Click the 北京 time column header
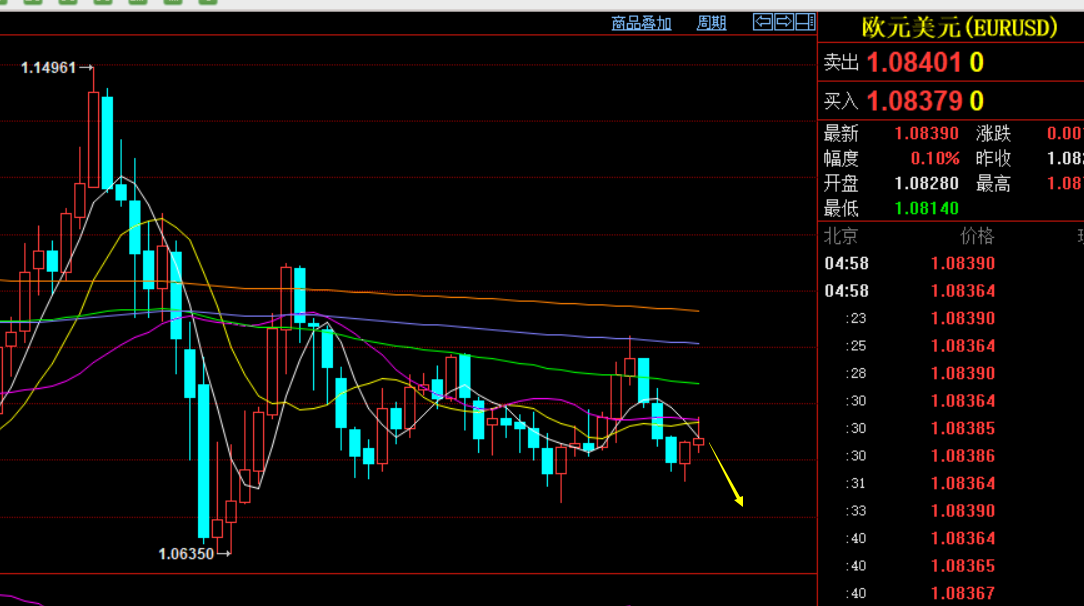This screenshot has height=606, width=1084. (x=841, y=236)
